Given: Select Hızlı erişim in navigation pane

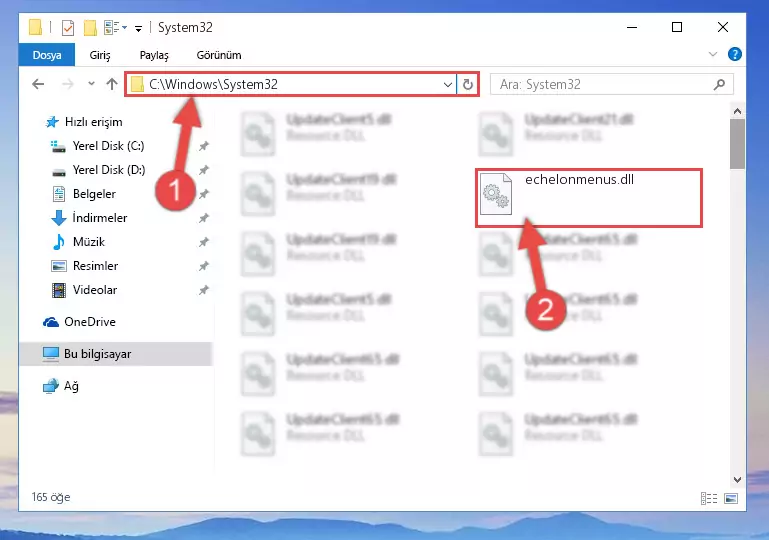Looking at the screenshot, I should tap(93, 122).
